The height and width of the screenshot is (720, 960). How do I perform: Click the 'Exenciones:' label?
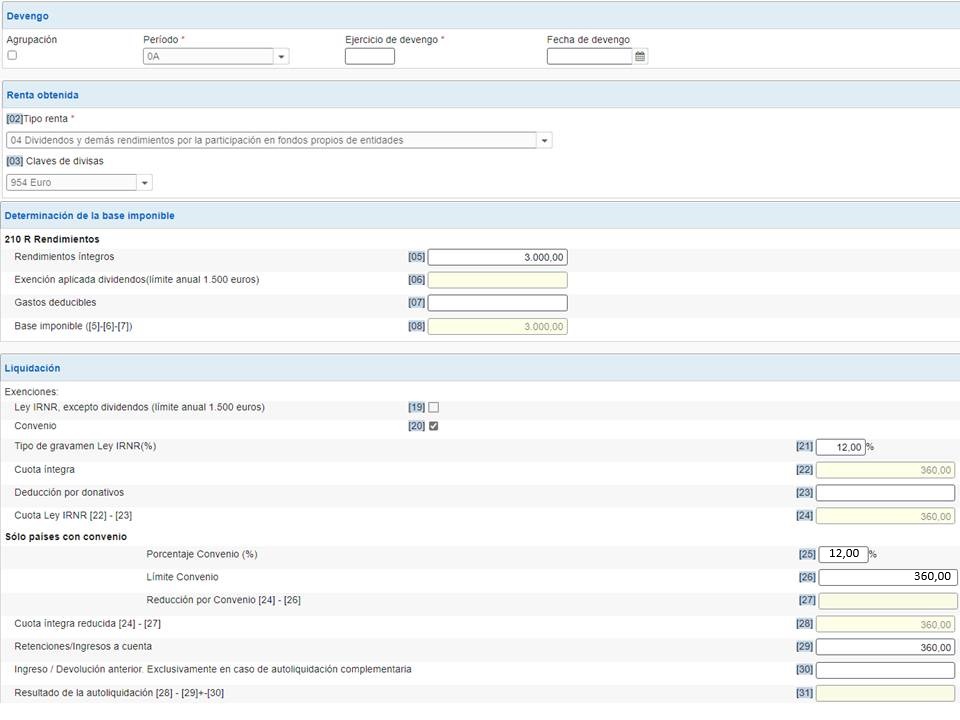[x=31, y=392]
